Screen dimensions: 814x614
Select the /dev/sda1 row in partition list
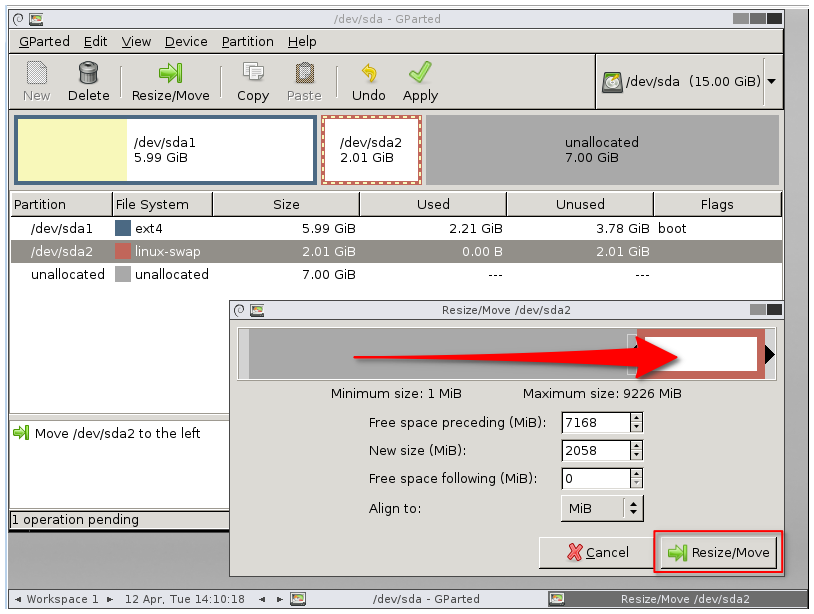coord(396,228)
